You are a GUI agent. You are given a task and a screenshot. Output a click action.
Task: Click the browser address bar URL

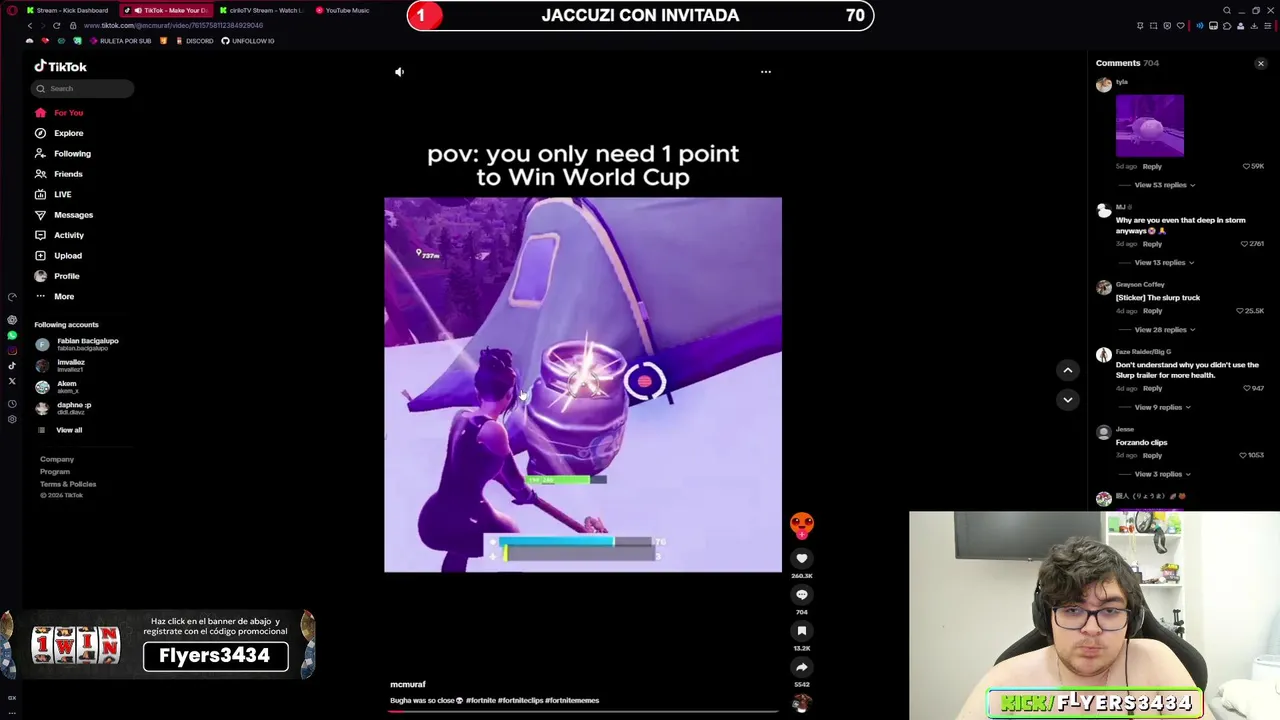(x=173, y=25)
